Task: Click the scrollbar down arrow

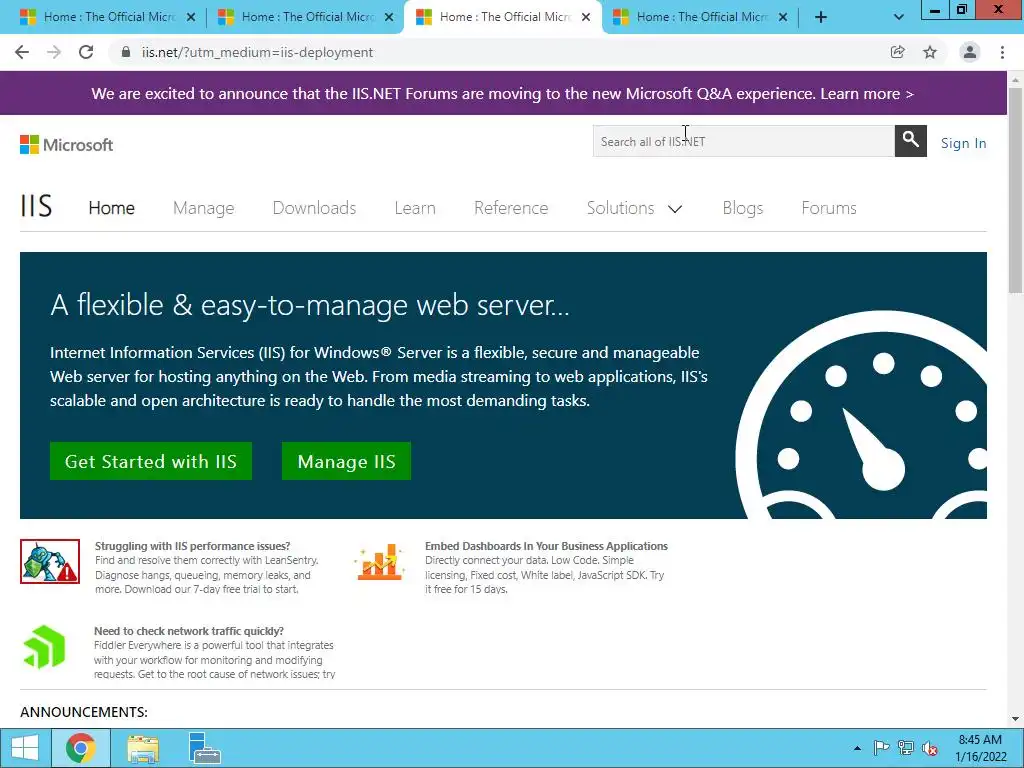Action: [1016, 719]
